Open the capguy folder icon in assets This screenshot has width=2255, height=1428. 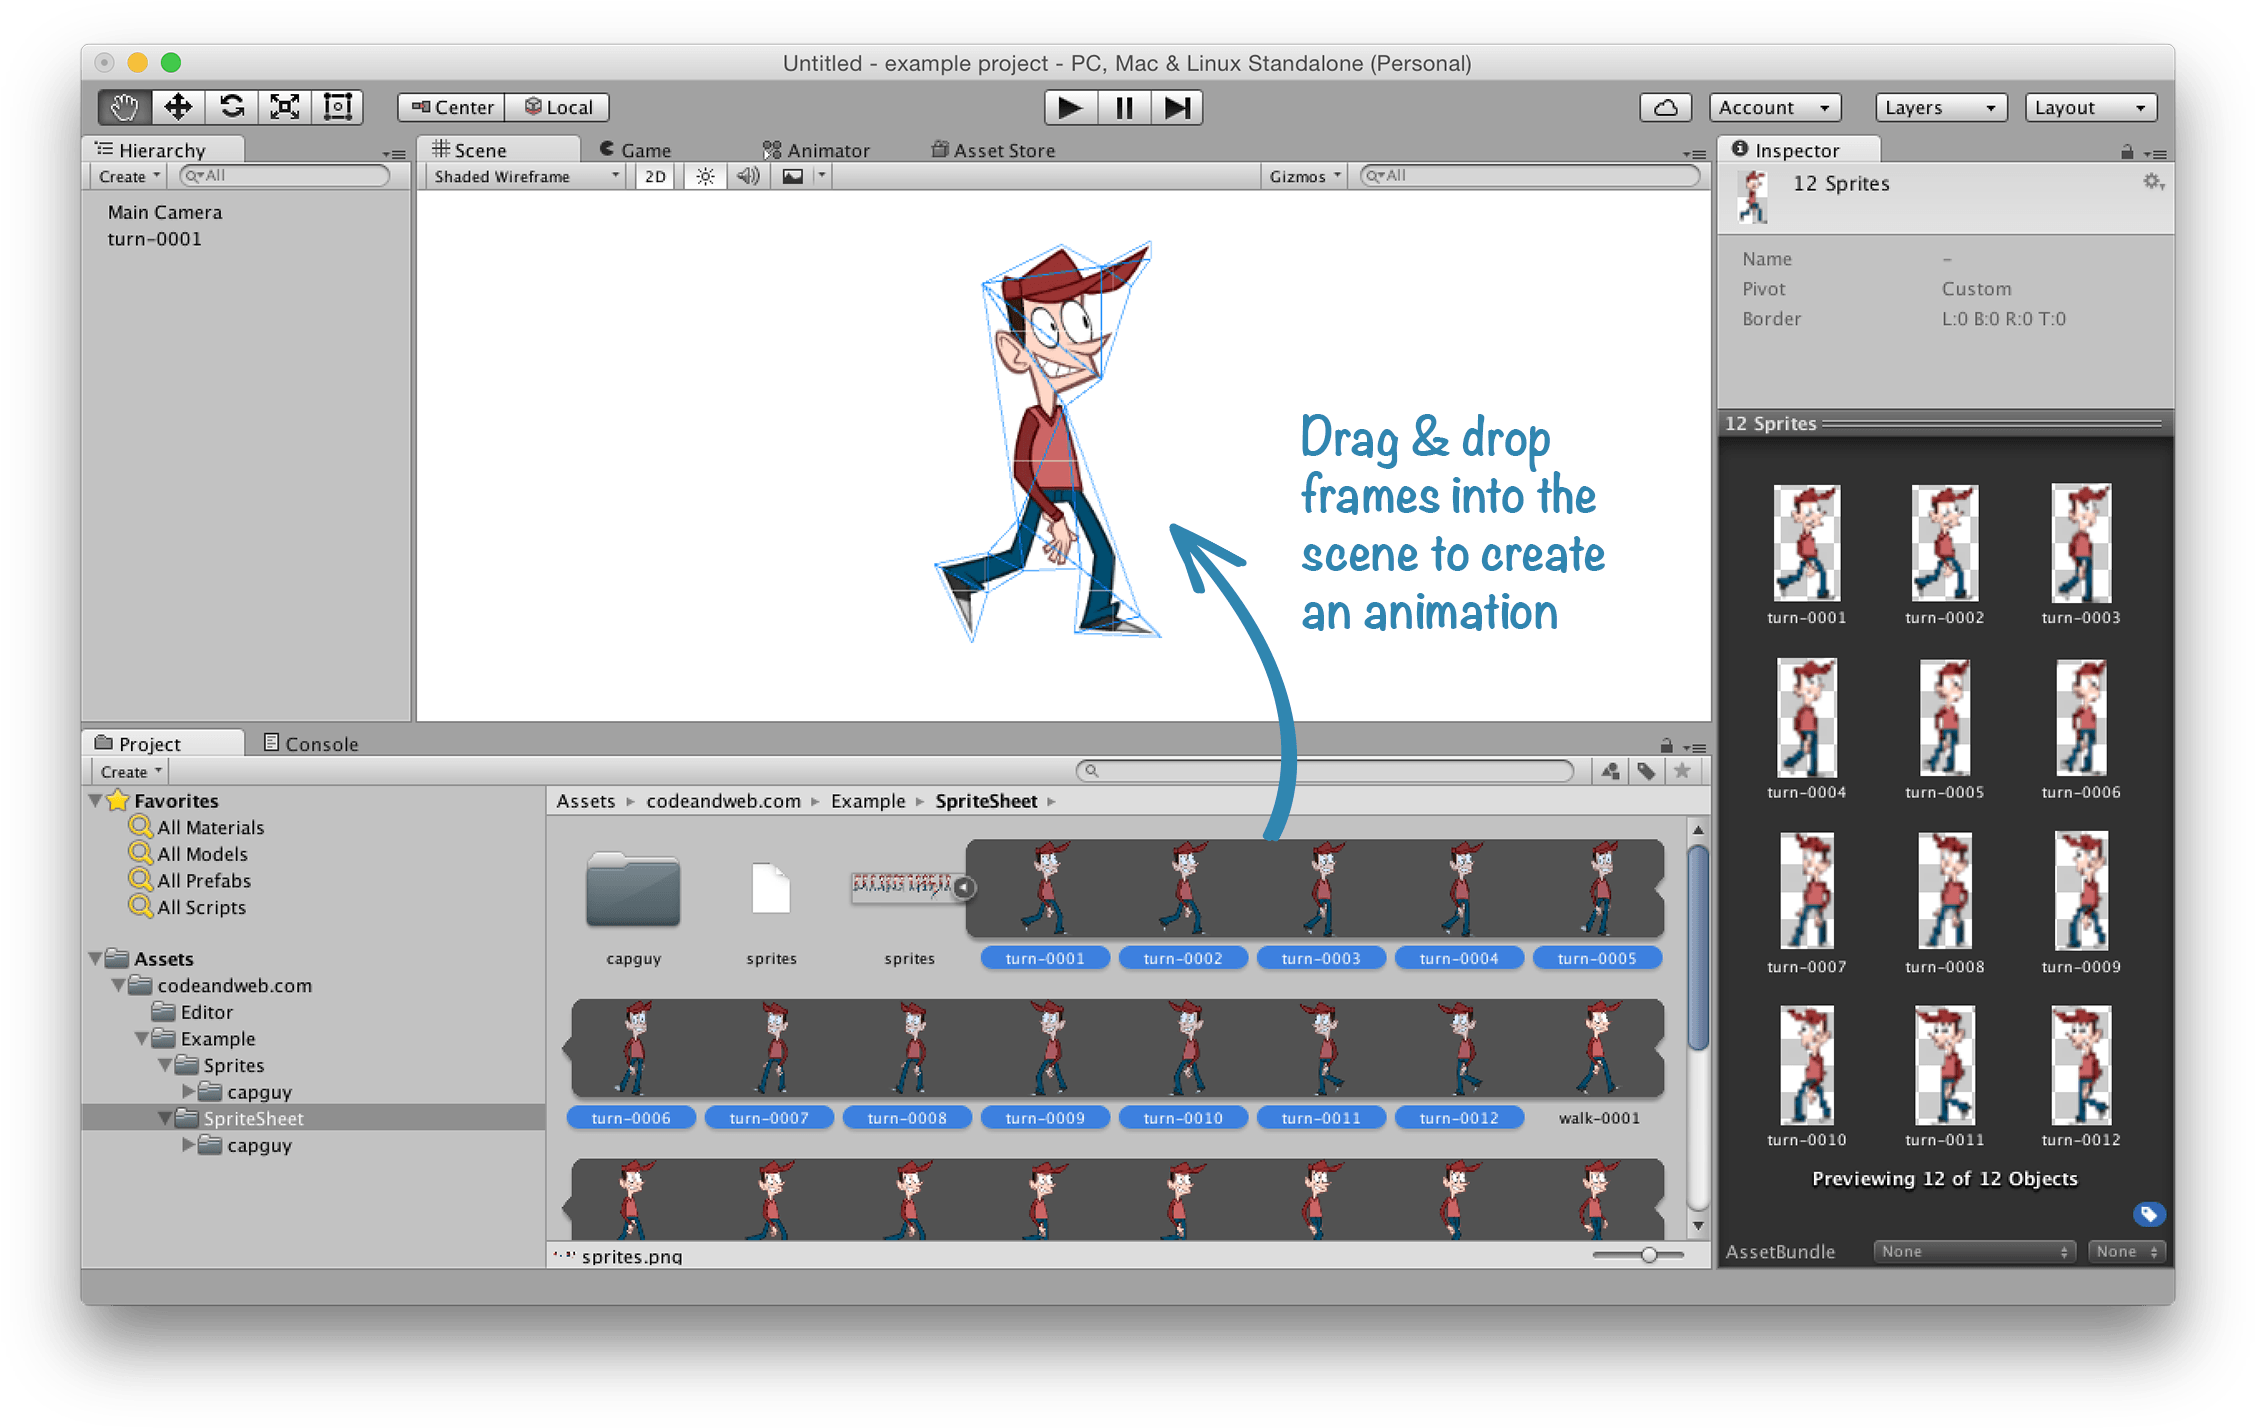tap(633, 889)
